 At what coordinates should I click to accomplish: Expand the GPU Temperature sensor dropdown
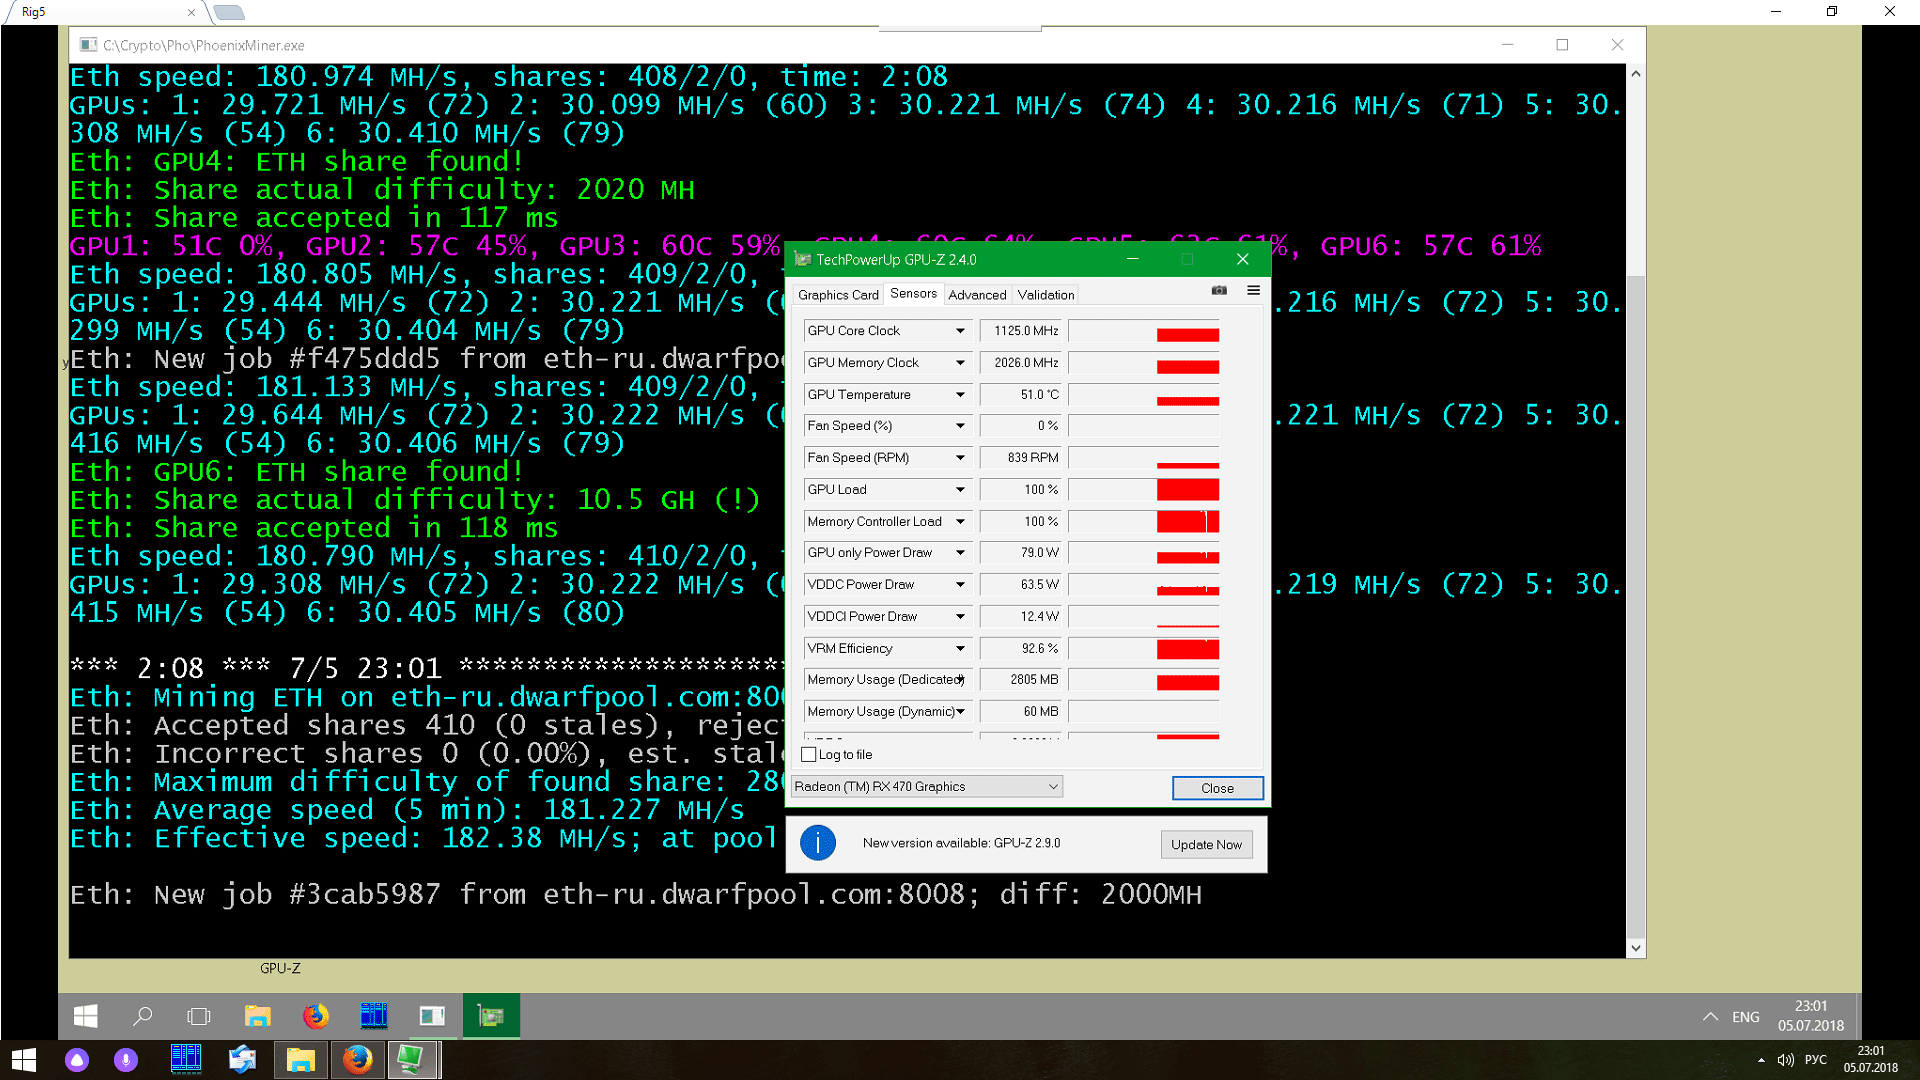click(960, 395)
